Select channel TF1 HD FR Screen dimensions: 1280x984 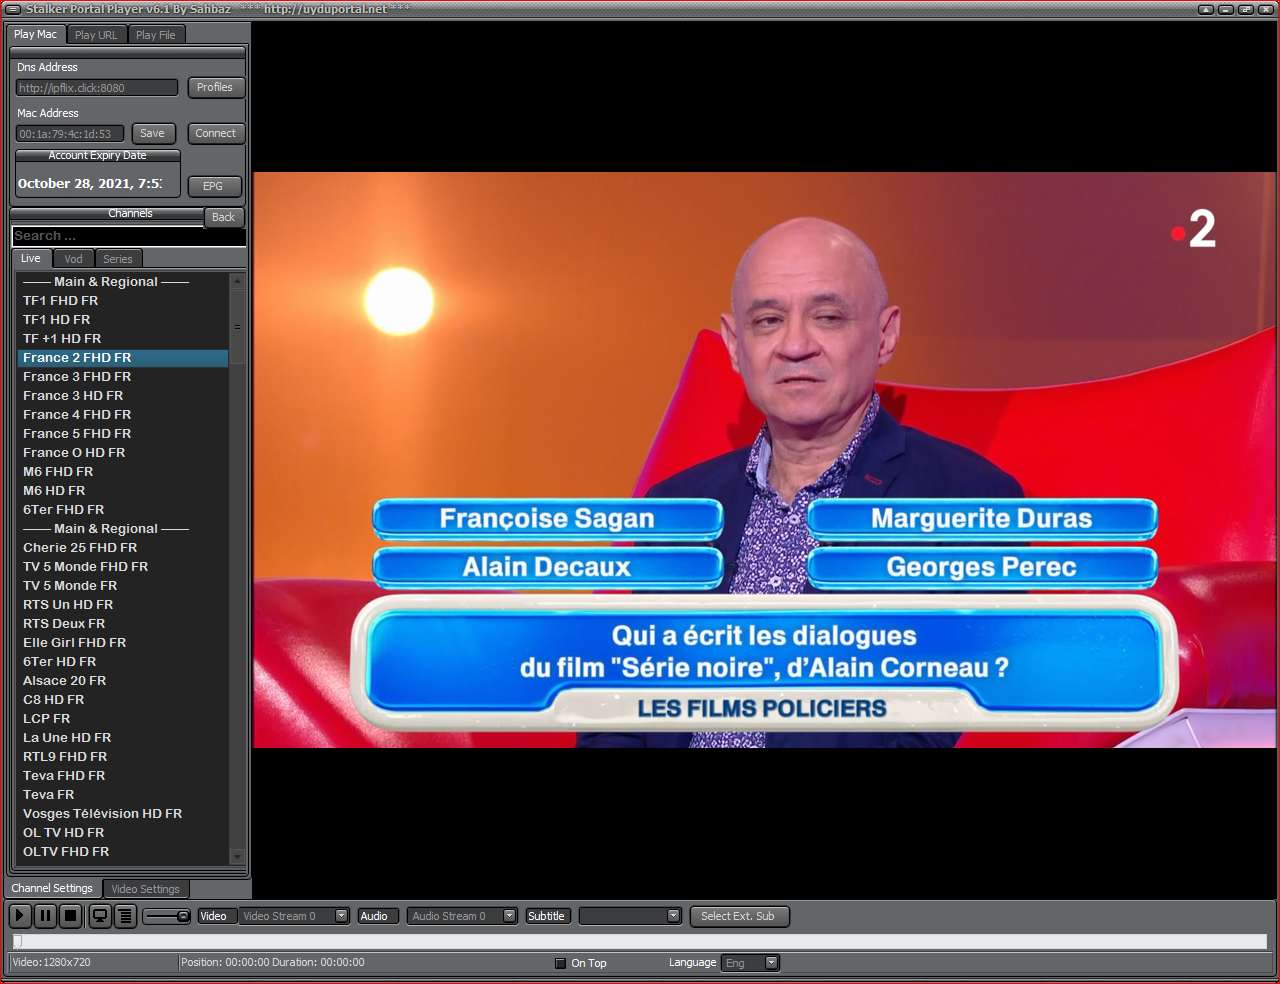124,320
